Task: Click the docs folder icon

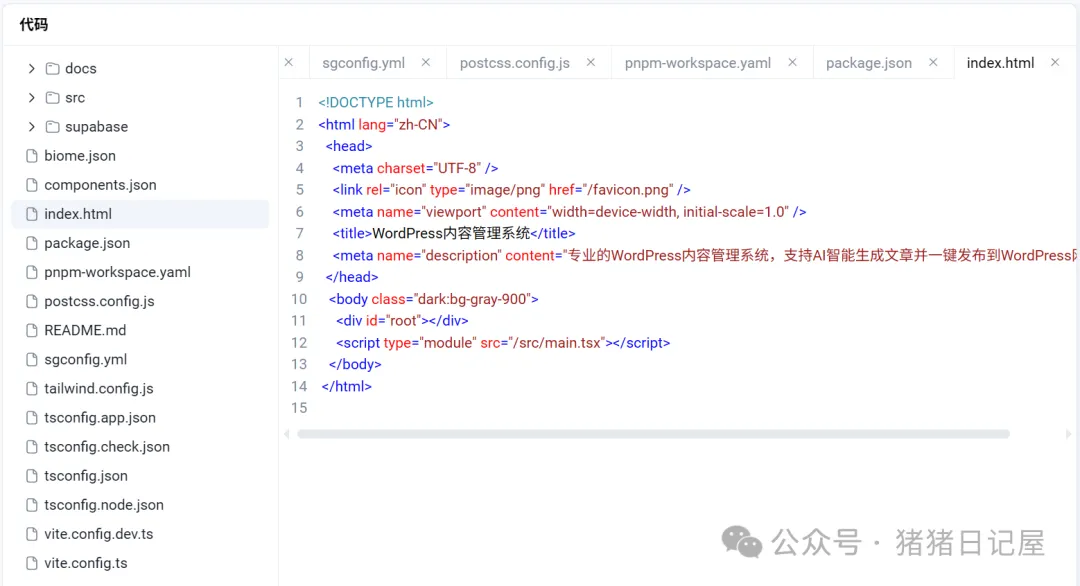Action: 53,69
